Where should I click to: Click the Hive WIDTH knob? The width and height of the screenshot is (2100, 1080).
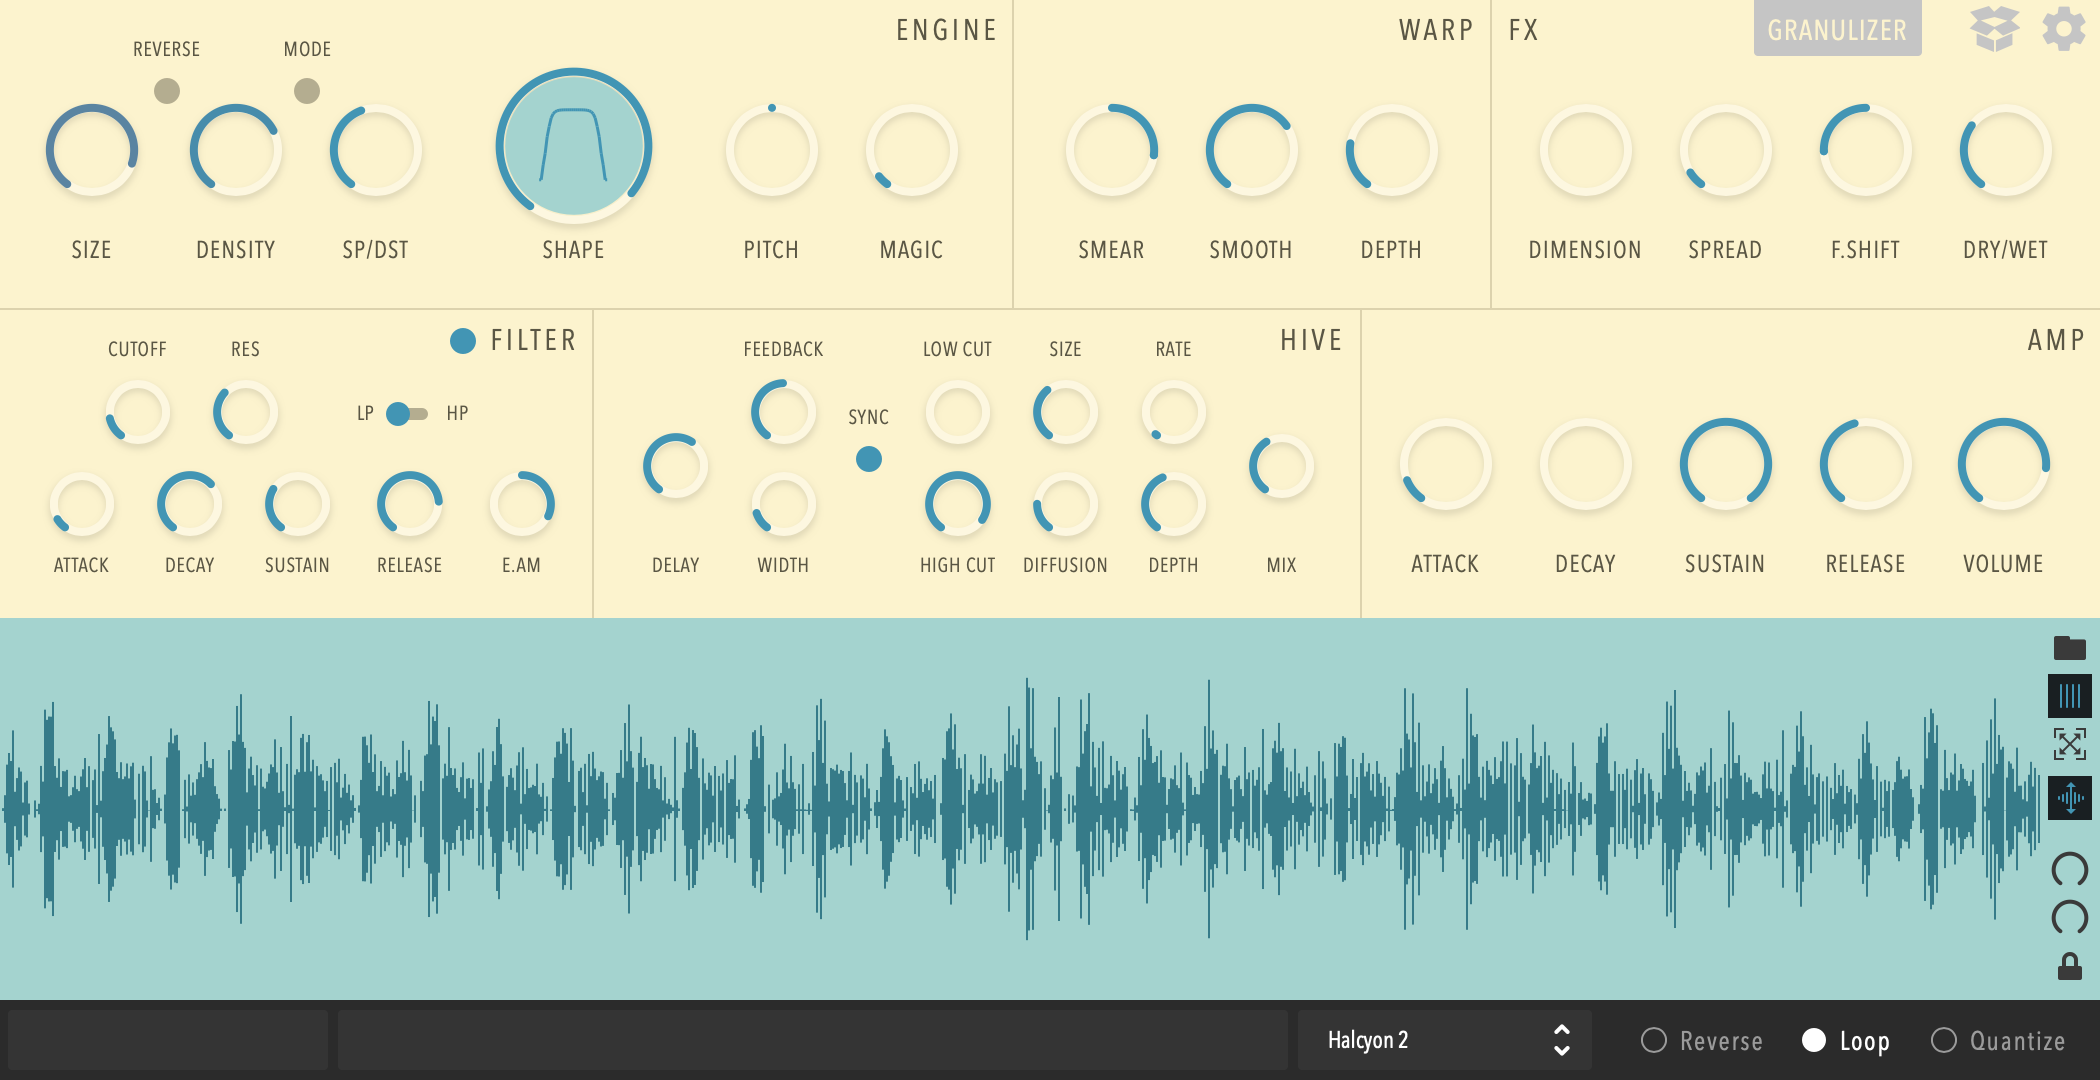coord(784,504)
